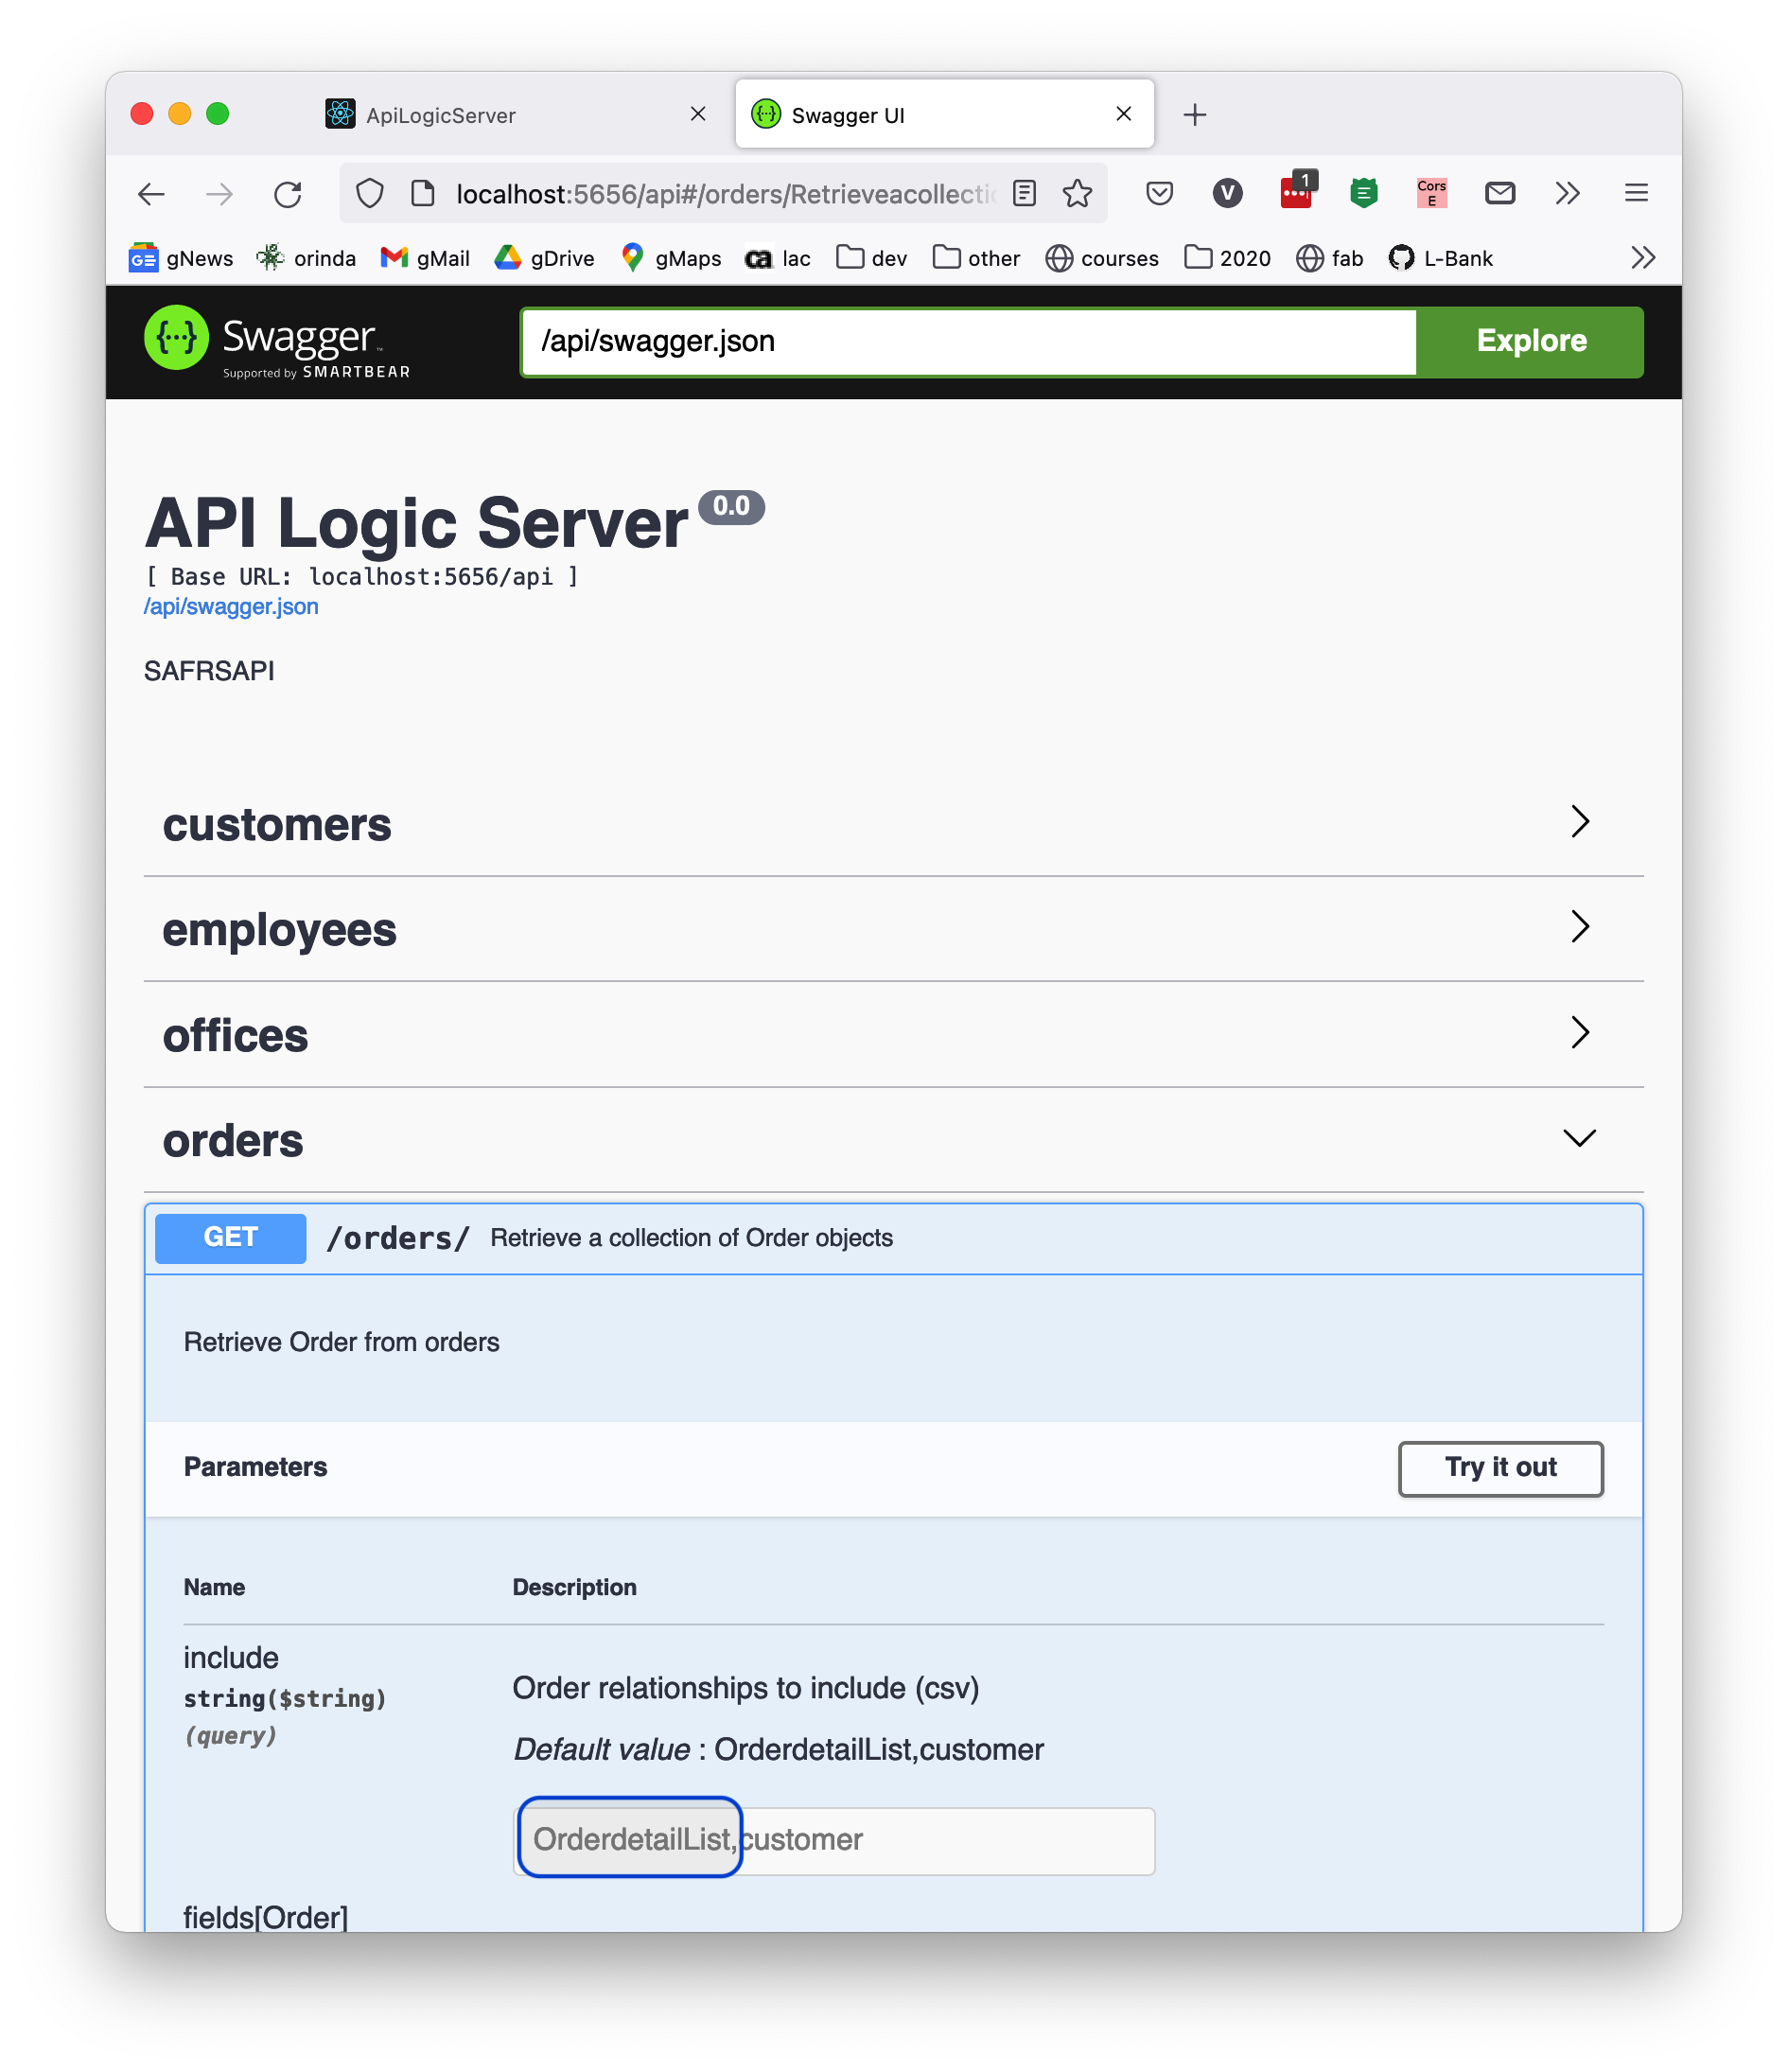Toggle the Cors E extension icon
This screenshot has width=1788, height=2072.
click(1431, 193)
